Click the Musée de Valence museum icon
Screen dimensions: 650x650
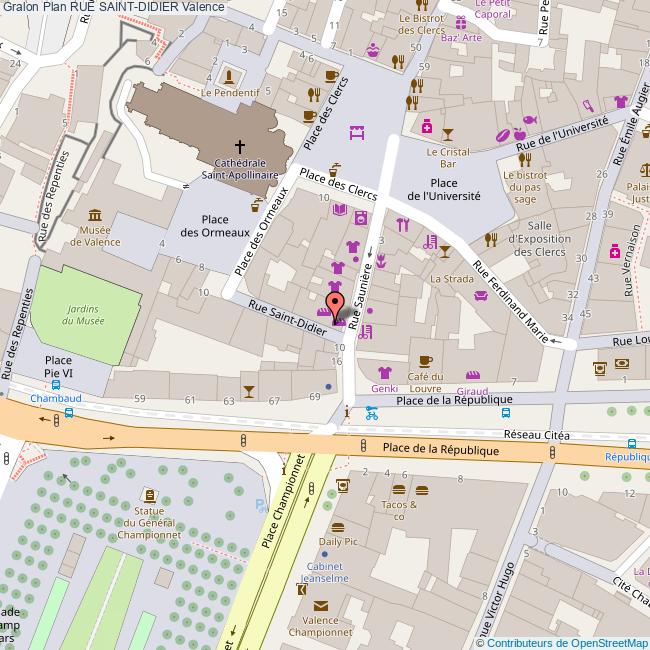[x=94, y=216]
